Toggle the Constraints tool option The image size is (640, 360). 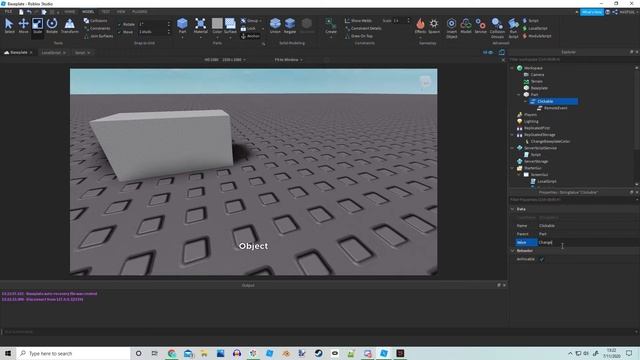point(97,28)
